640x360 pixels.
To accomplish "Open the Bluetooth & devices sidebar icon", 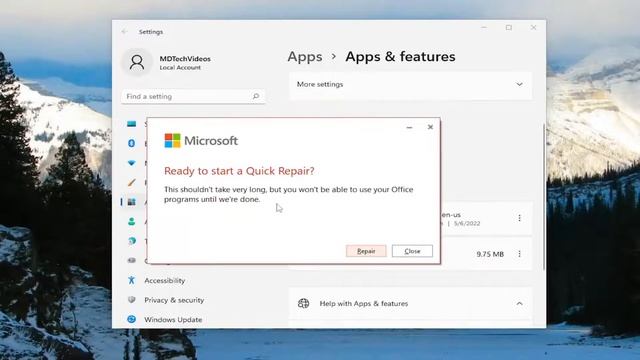I will coord(131,143).
